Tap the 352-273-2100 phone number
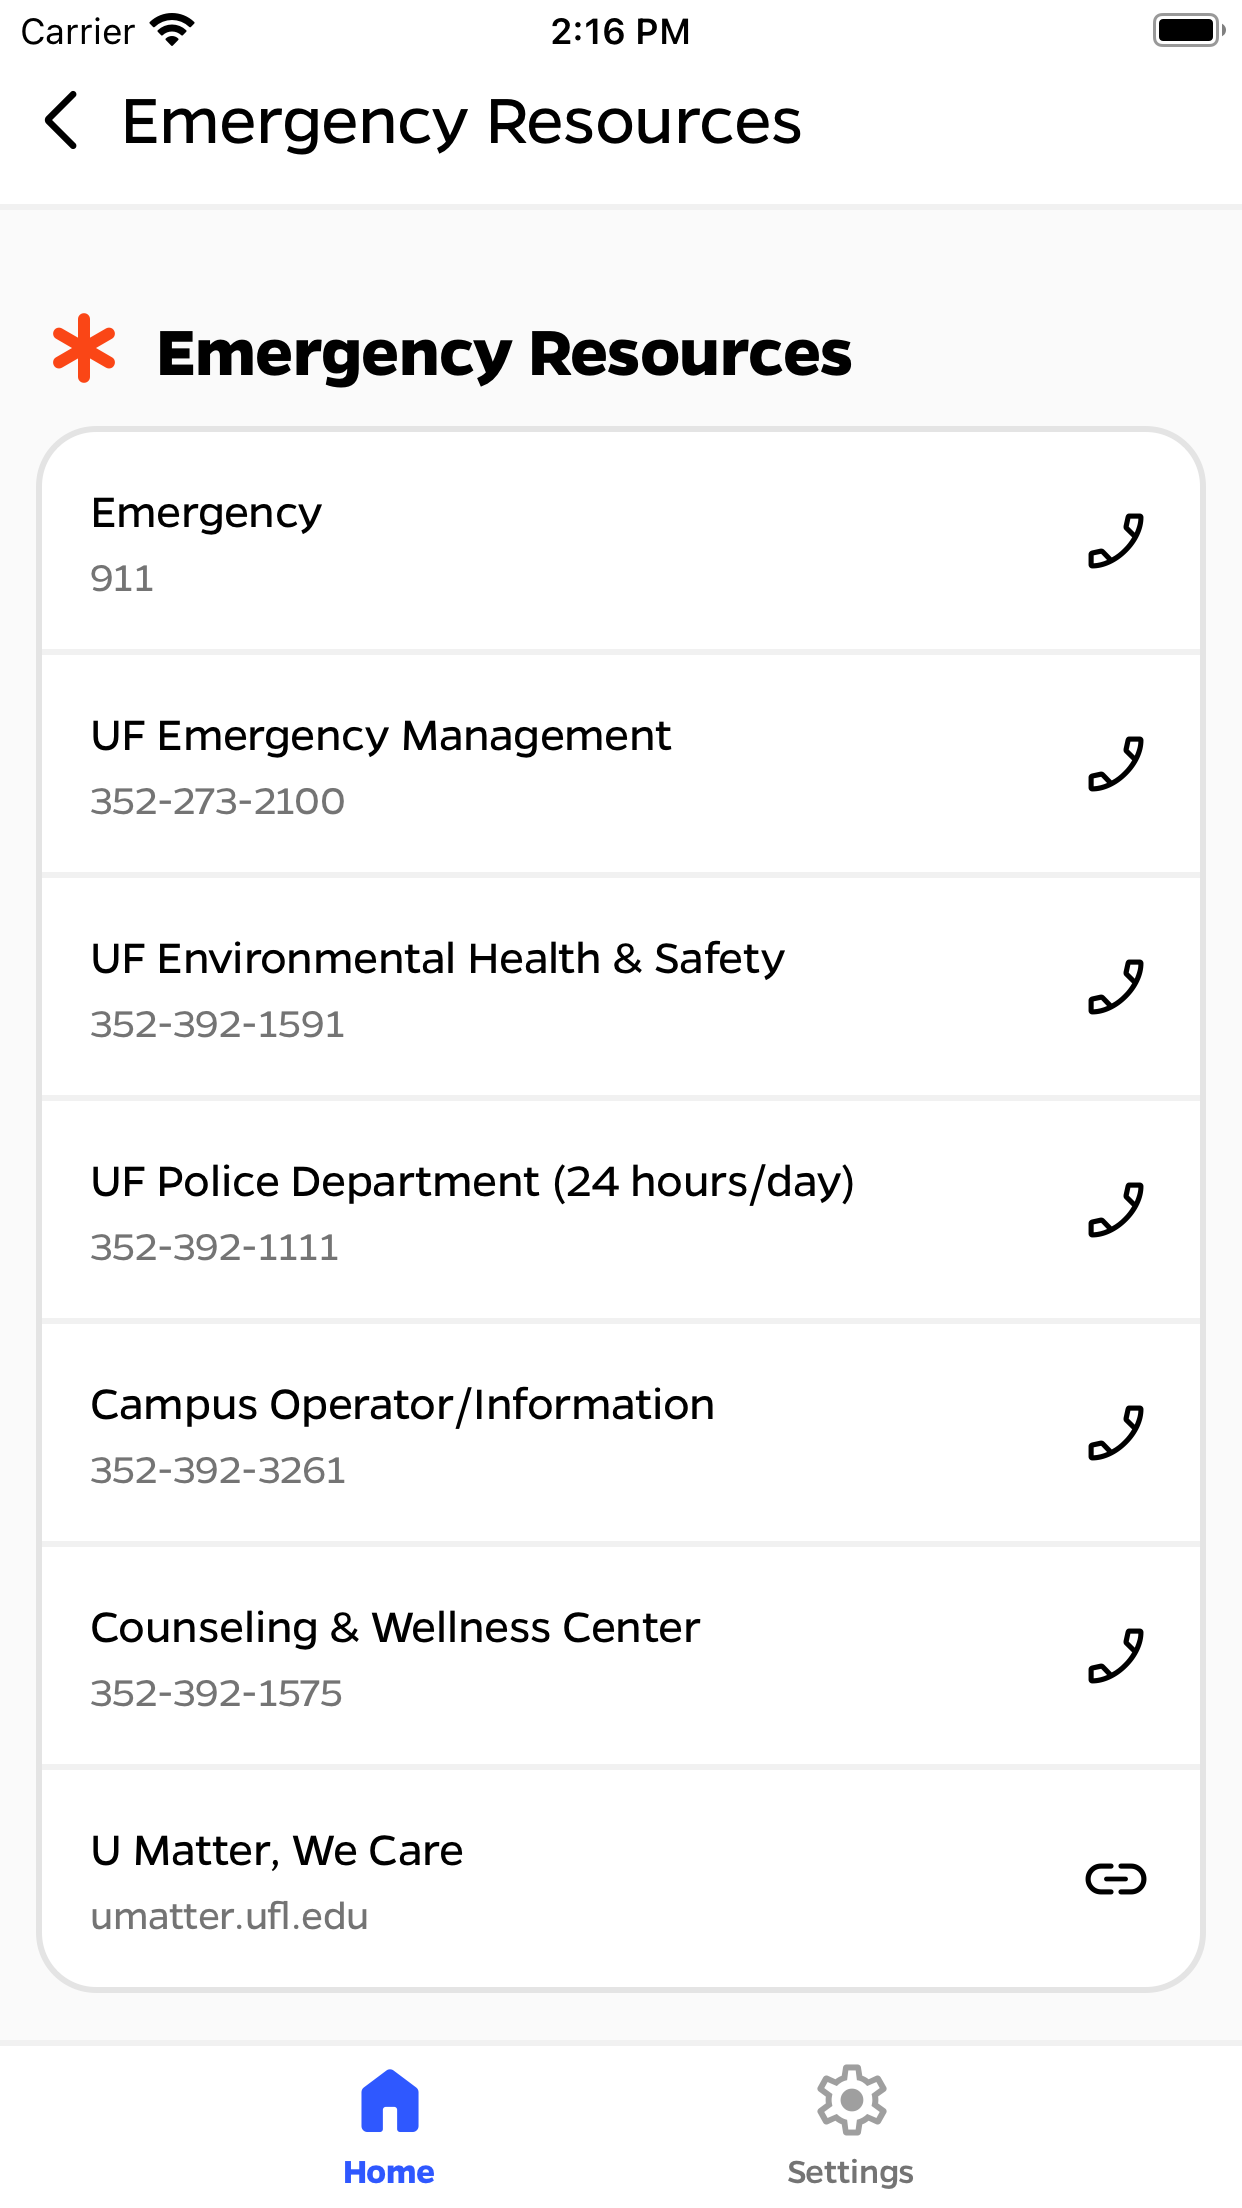 (x=217, y=802)
